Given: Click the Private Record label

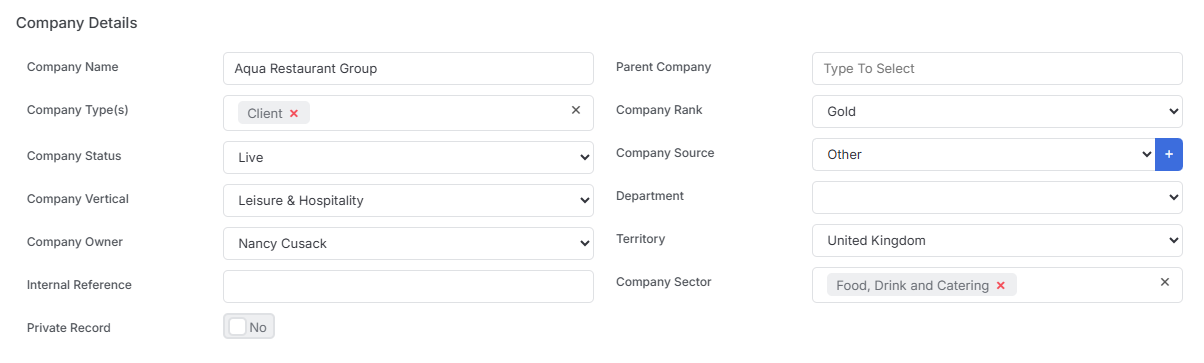Looking at the screenshot, I should coord(69,327).
